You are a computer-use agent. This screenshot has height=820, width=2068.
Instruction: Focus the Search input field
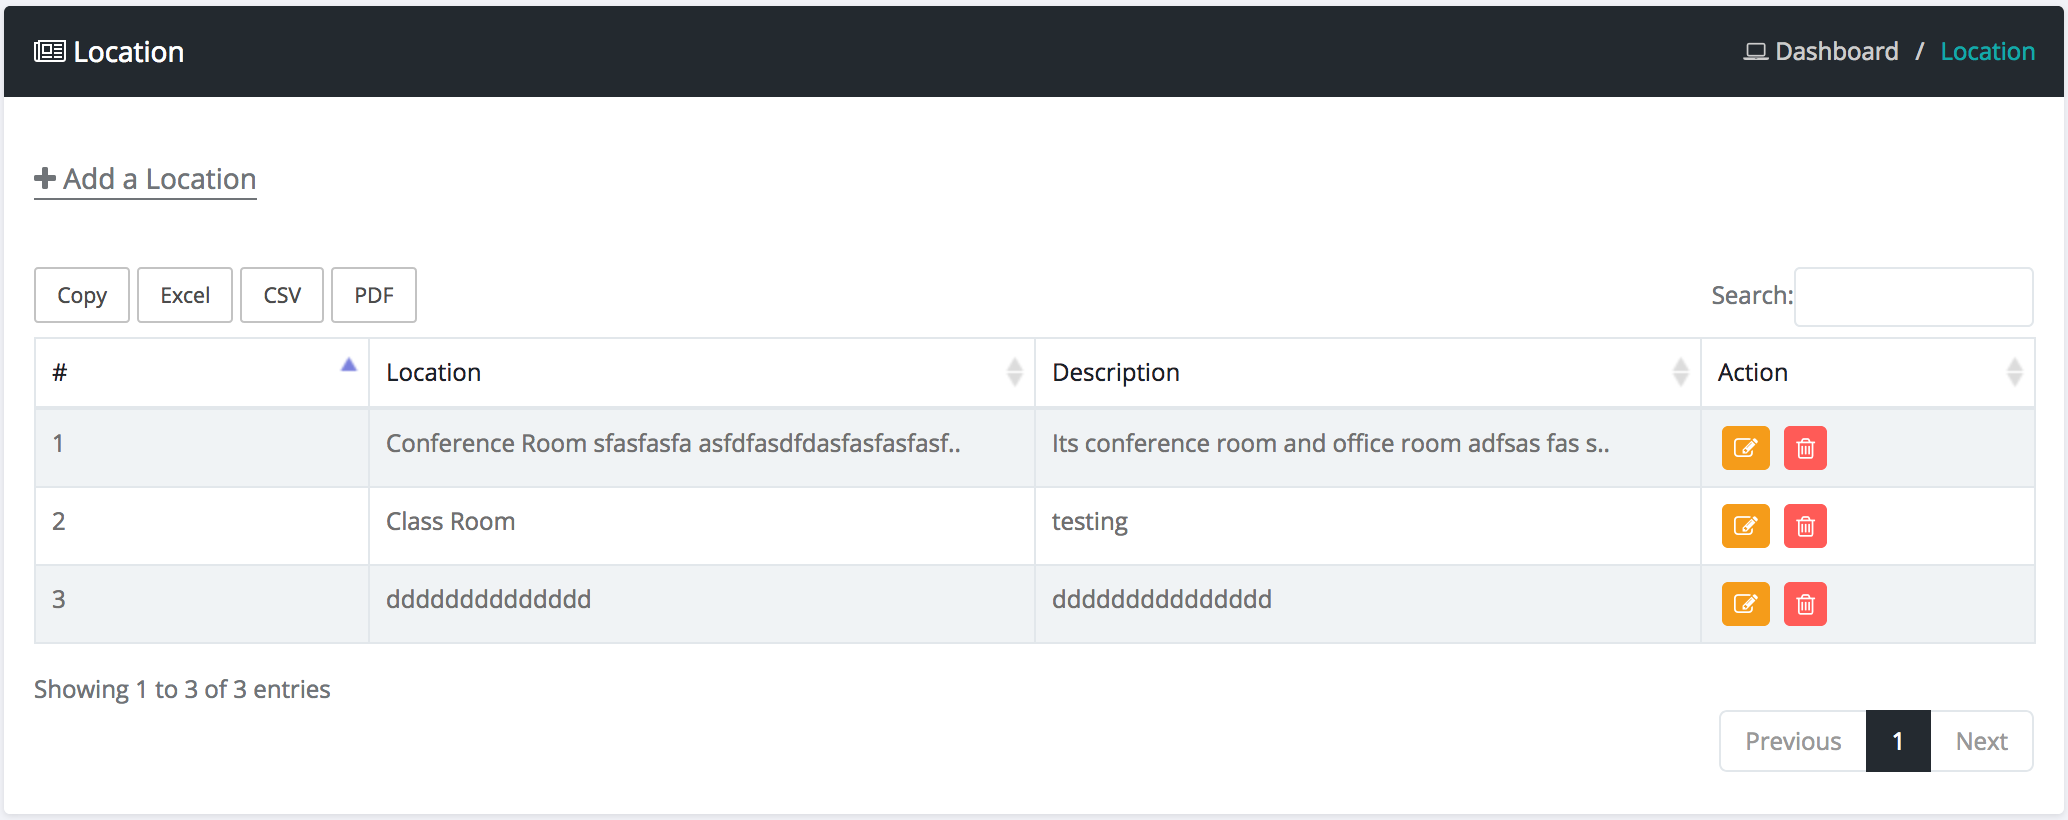point(1913,297)
